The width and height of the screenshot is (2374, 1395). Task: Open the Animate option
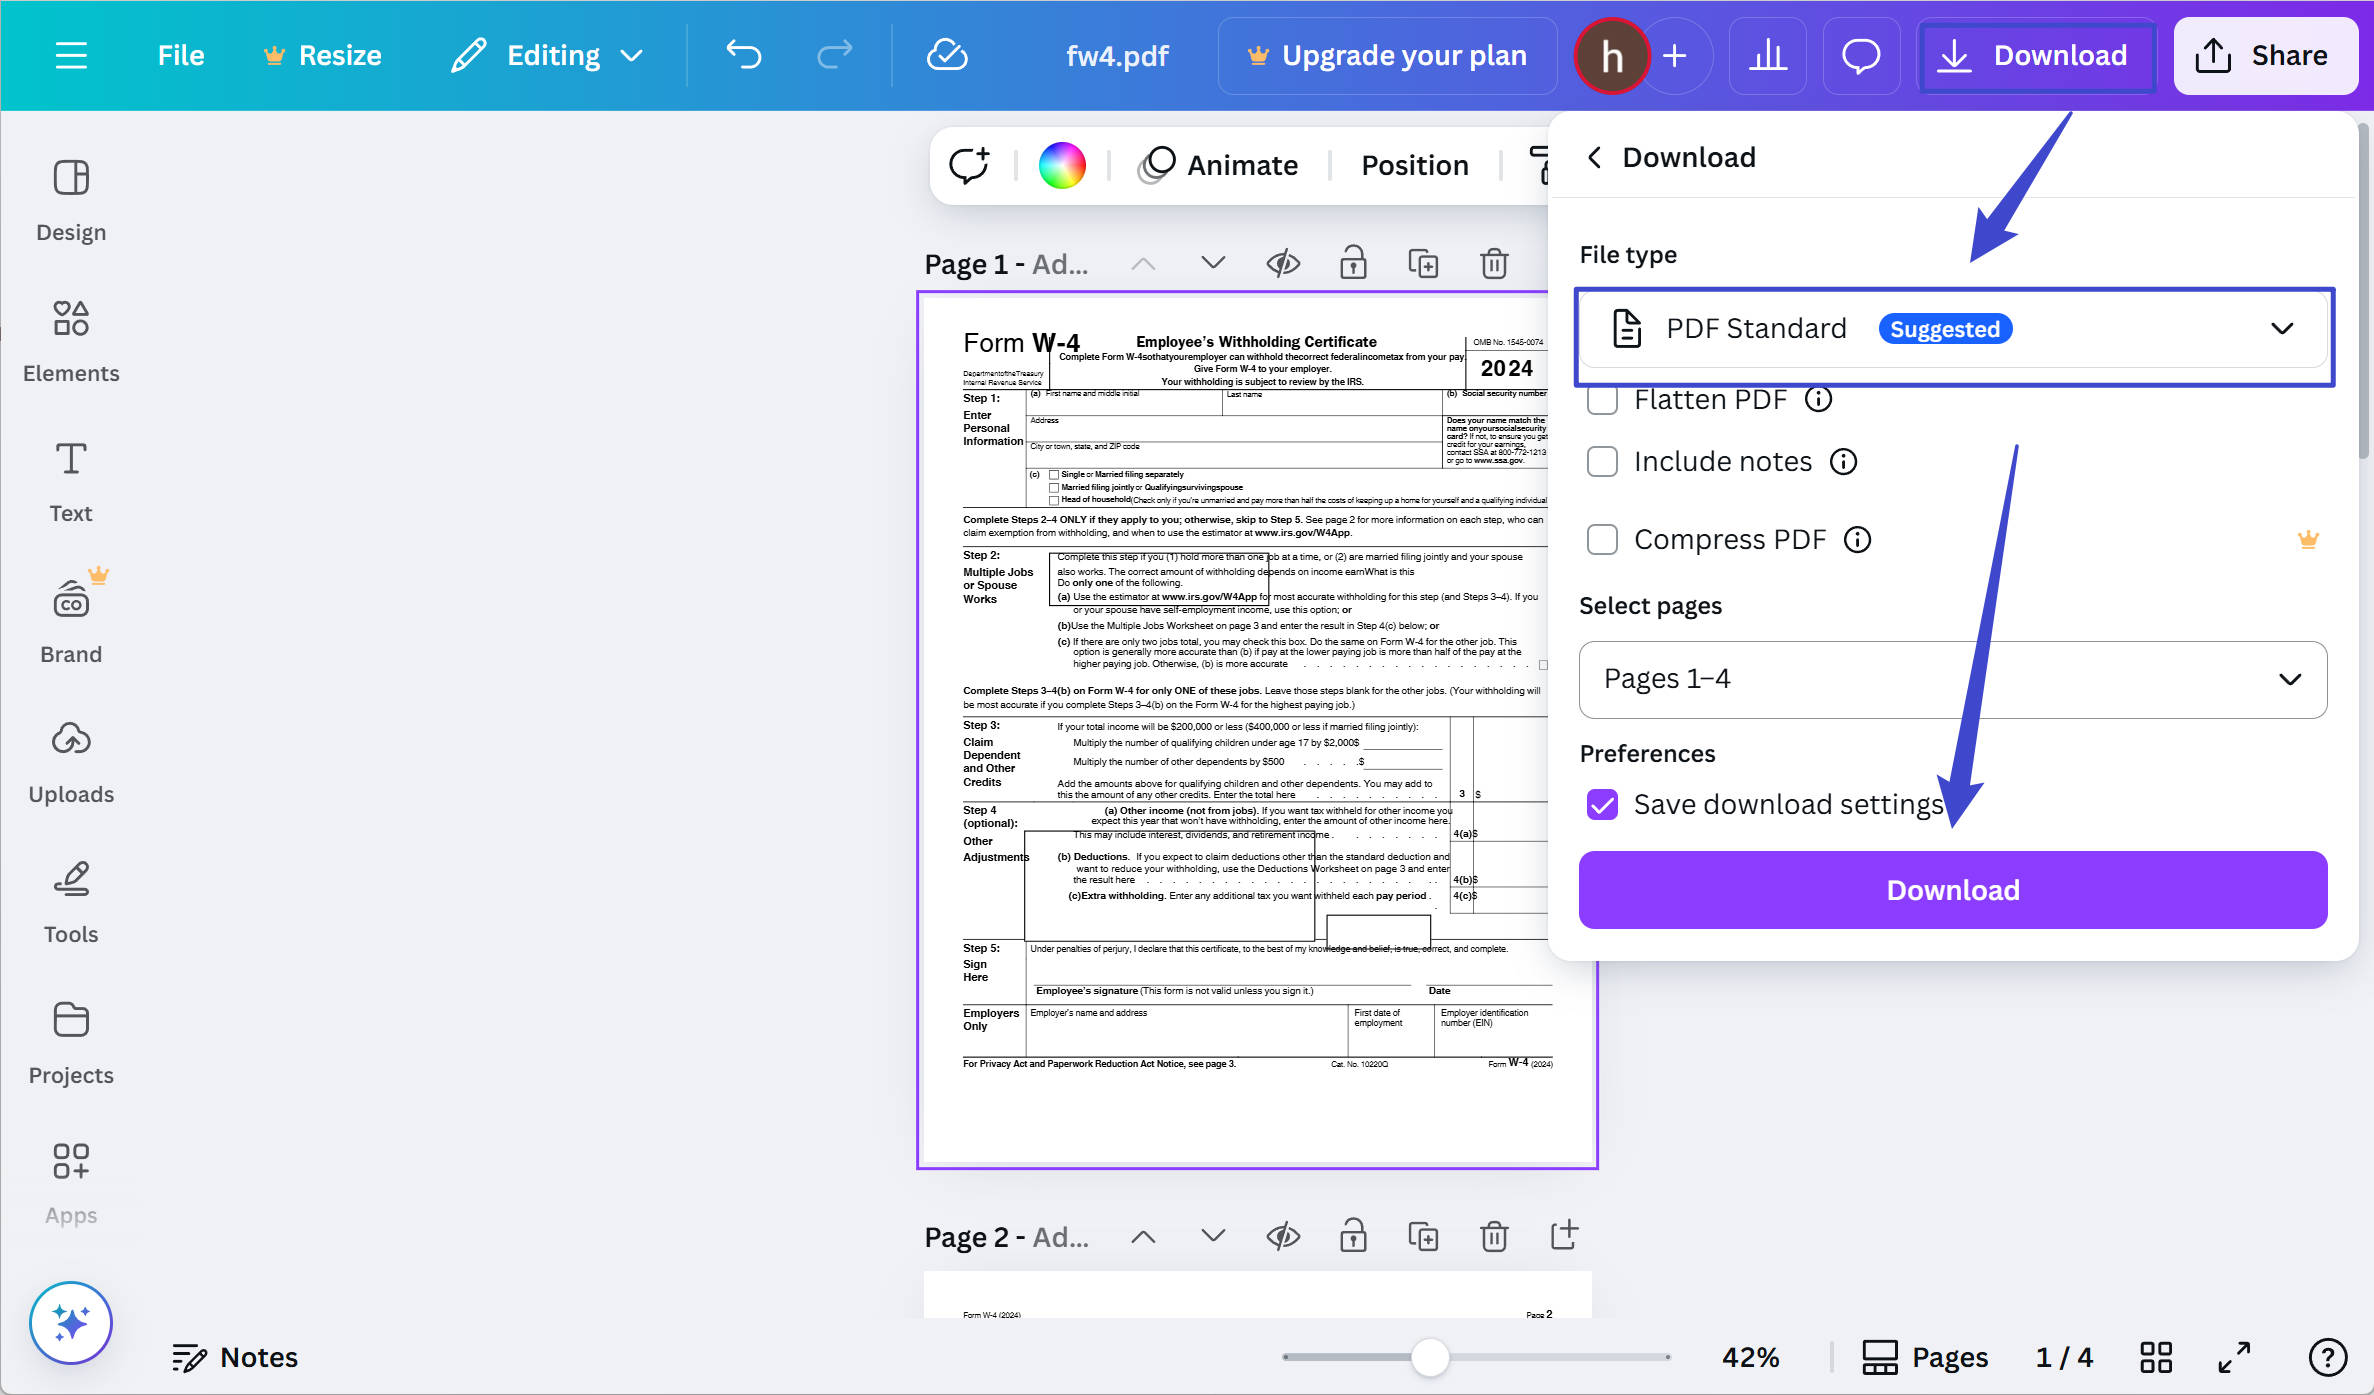1218,165
